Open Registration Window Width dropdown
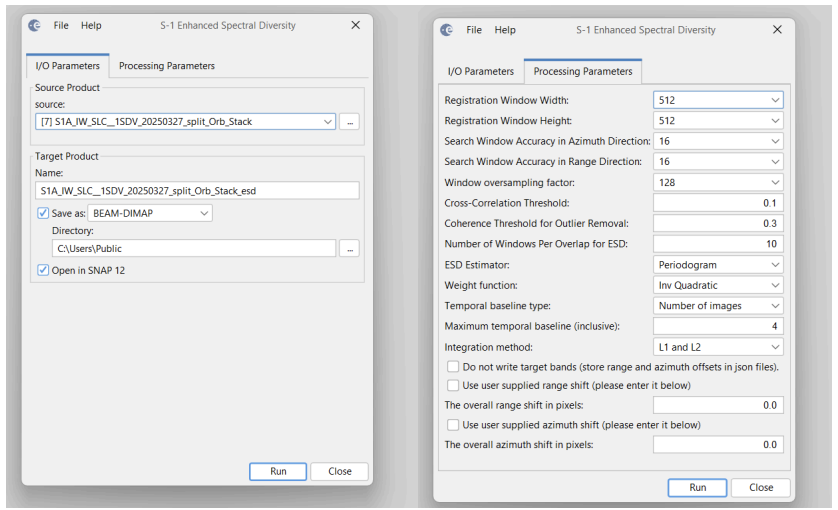Image resolution: width=838 pixels, height=510 pixels. (x=718, y=100)
